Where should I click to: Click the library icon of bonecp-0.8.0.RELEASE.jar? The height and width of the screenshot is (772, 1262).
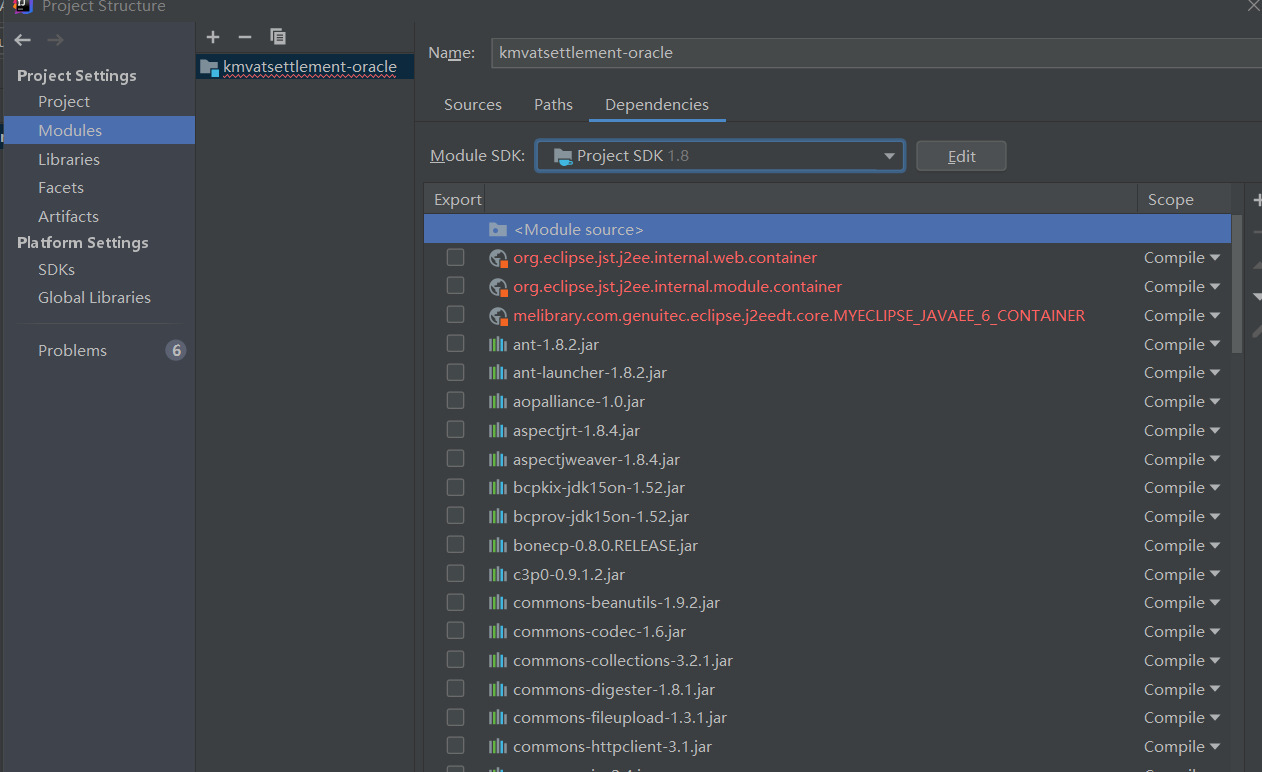[x=498, y=545]
